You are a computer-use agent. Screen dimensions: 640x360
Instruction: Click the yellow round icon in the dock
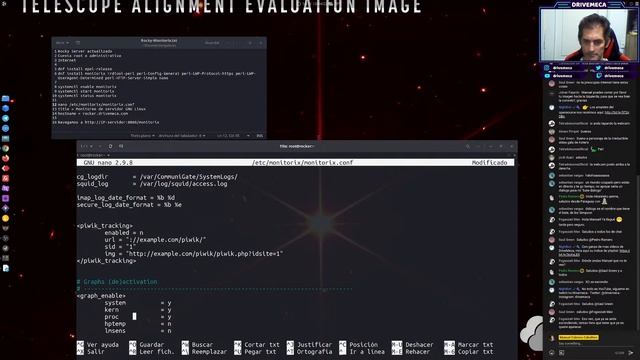[x=5, y=218]
